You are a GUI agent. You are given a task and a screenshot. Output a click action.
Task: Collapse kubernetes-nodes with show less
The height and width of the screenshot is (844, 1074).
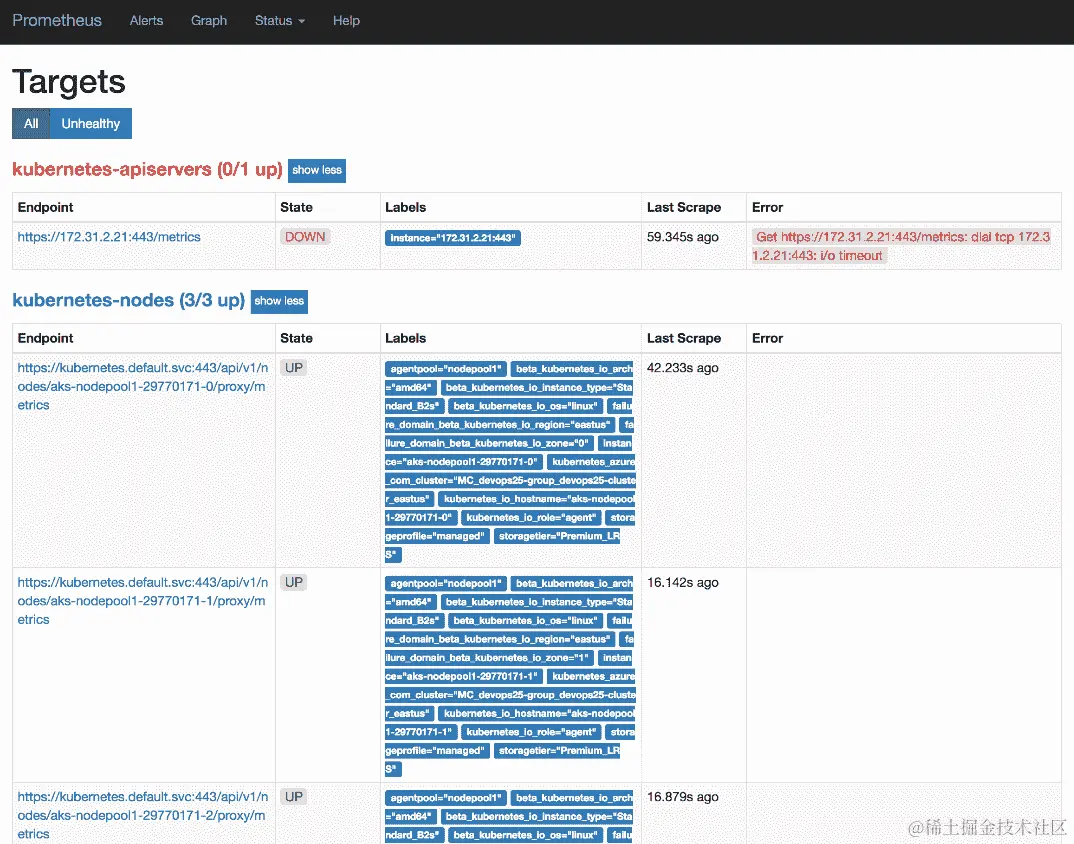pyautogui.click(x=279, y=301)
